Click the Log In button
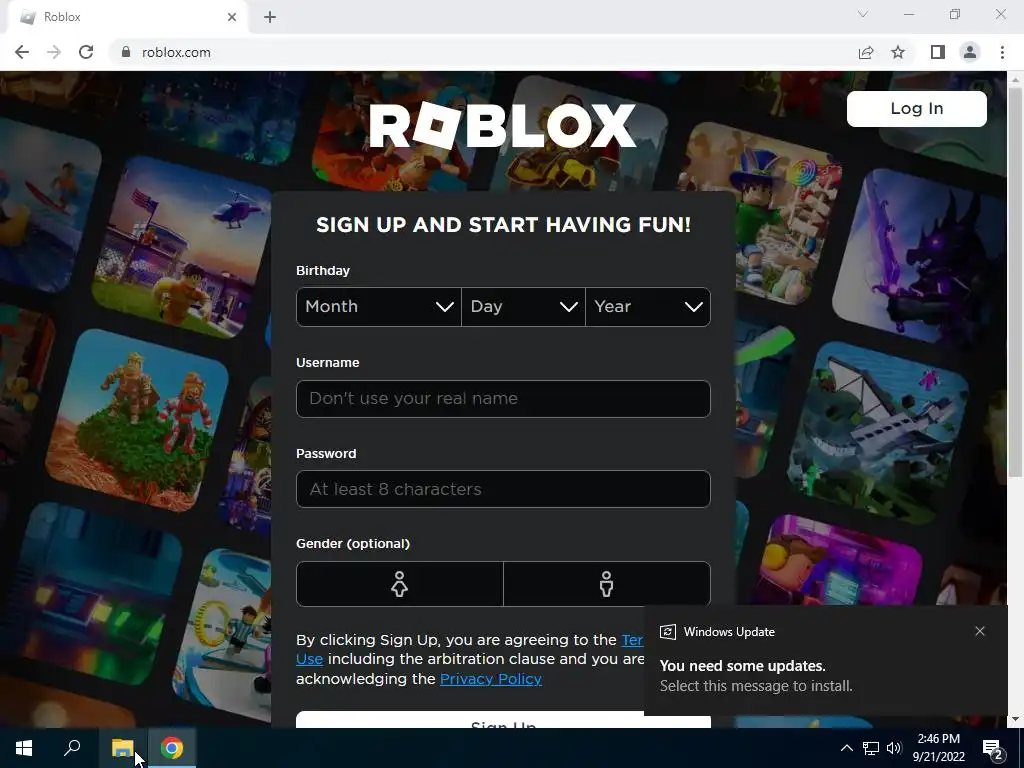Image resolution: width=1024 pixels, height=768 pixels. (916, 108)
